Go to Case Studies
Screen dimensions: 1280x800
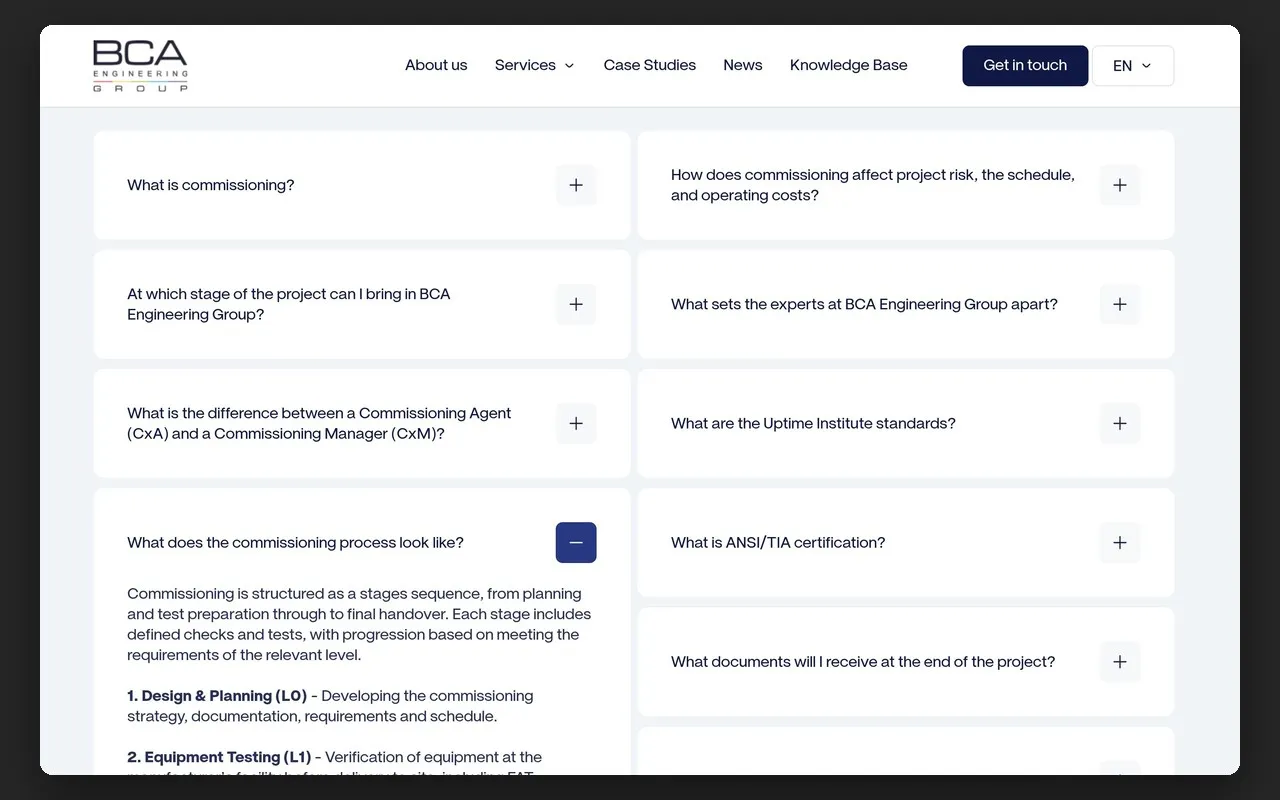click(650, 65)
